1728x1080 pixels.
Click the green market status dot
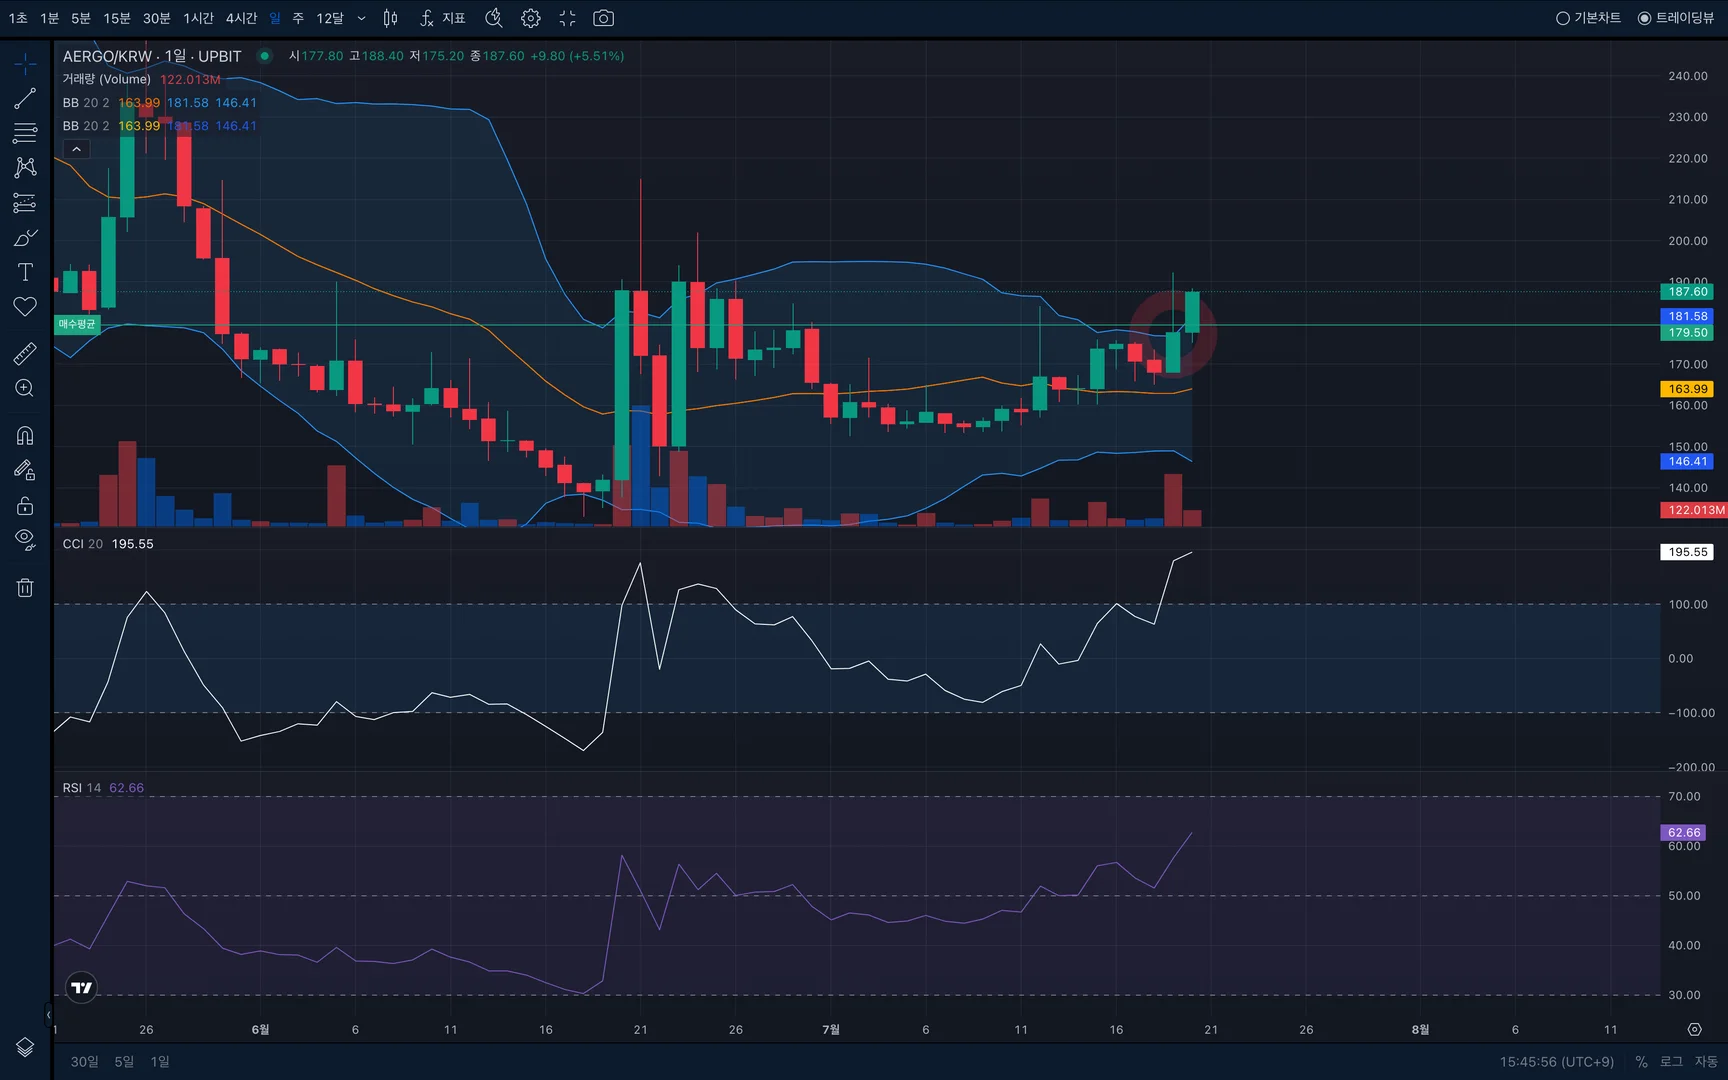click(264, 56)
